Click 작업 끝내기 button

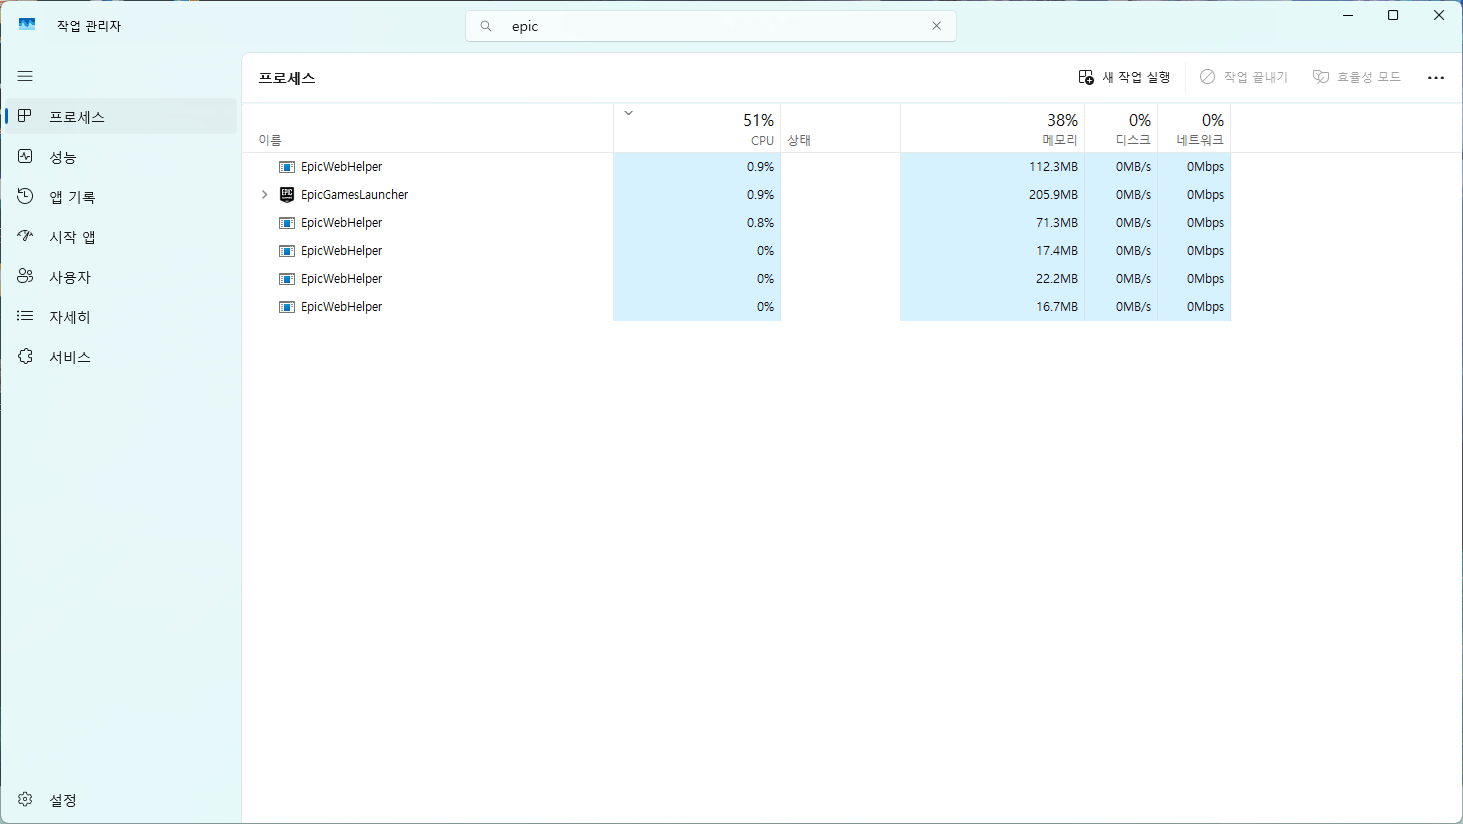[1244, 77]
